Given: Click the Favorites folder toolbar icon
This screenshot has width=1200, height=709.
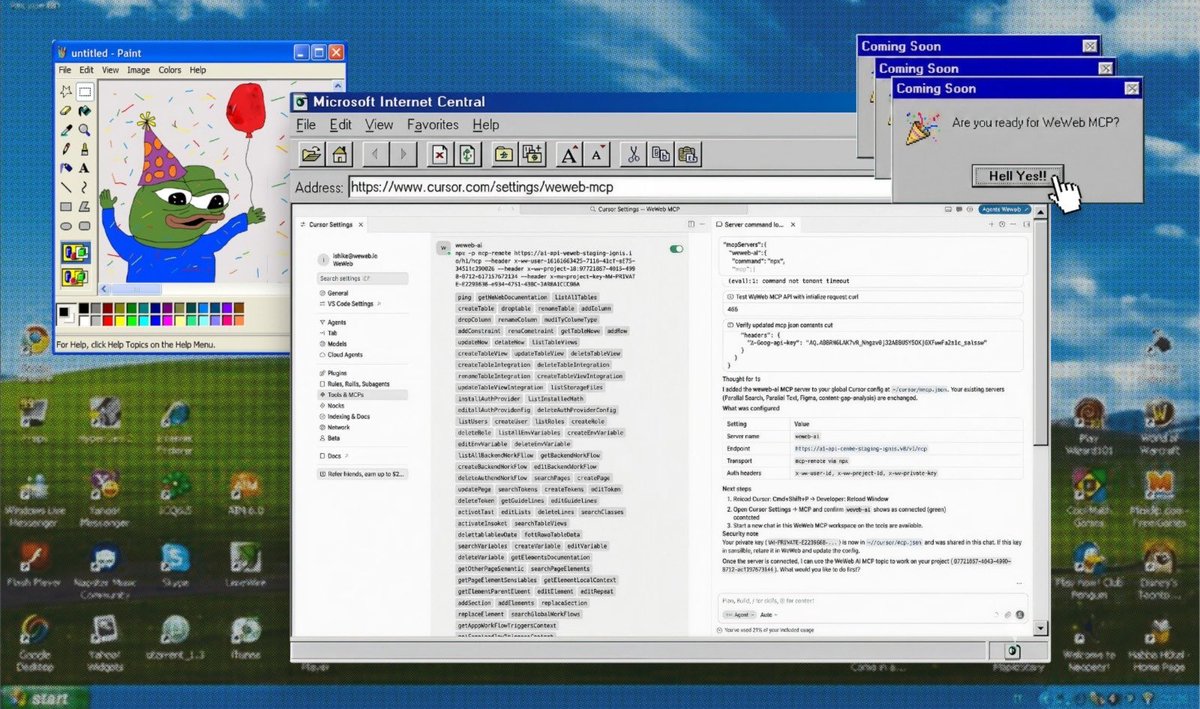Looking at the screenshot, I should [503, 154].
